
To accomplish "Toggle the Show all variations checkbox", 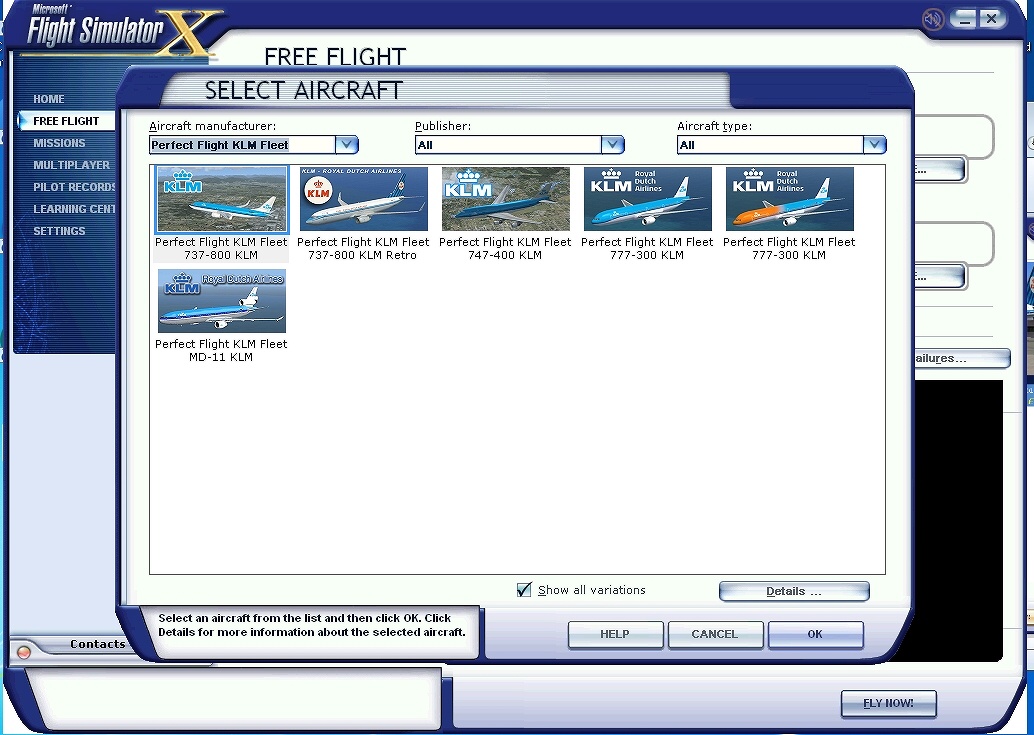I will pyautogui.click(x=524, y=590).
